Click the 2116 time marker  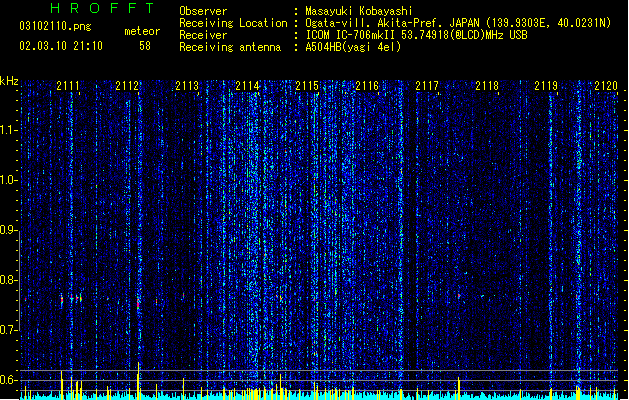[x=367, y=86]
